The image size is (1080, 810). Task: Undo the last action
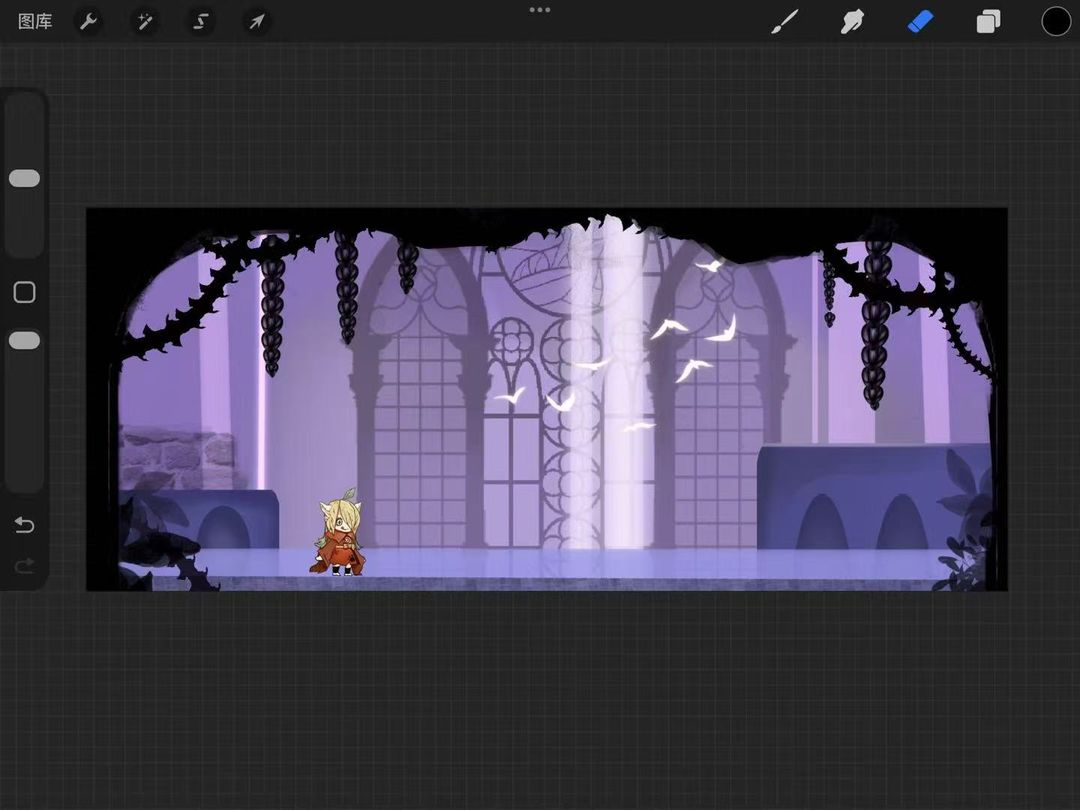(24, 526)
